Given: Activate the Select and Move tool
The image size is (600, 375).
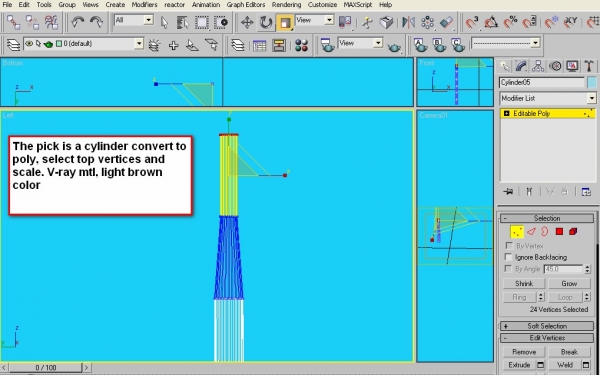Looking at the screenshot, I should coord(247,23).
